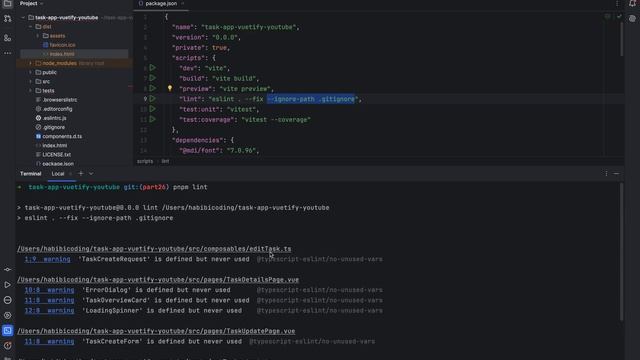Viewport: 640px width, 360px height.
Task: Run the "test:coverage" script gutter icon
Action: click(x=152, y=119)
